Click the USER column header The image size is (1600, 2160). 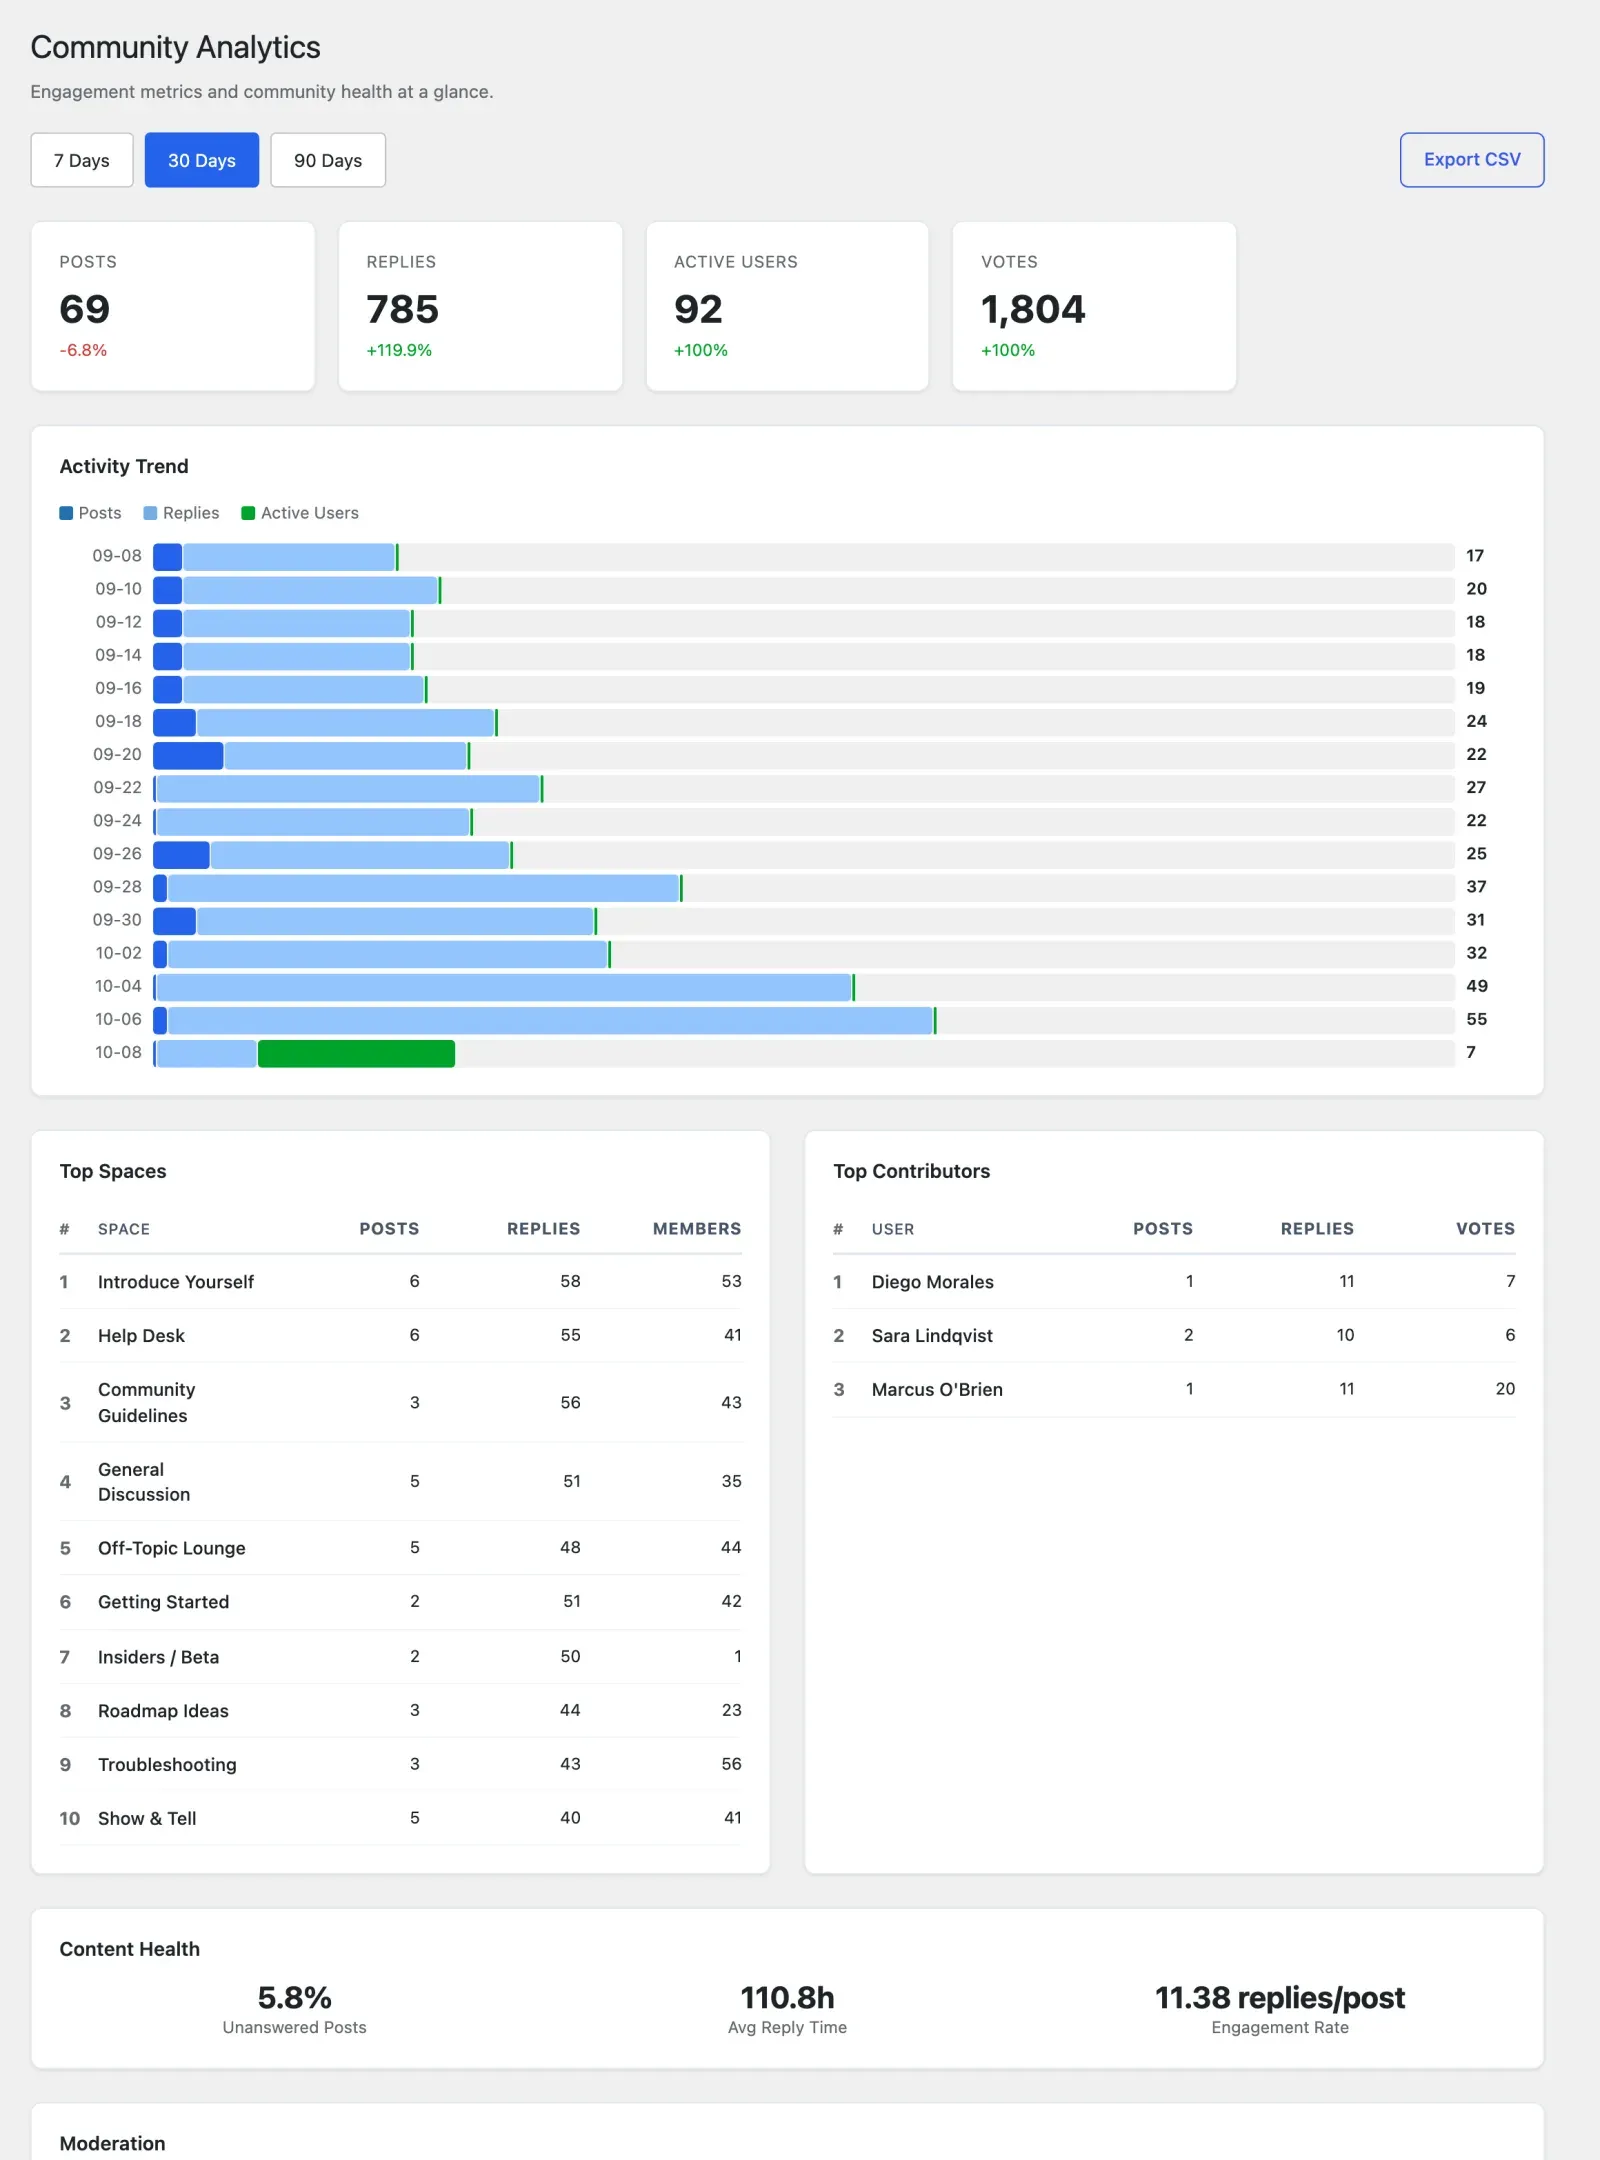(x=893, y=1229)
